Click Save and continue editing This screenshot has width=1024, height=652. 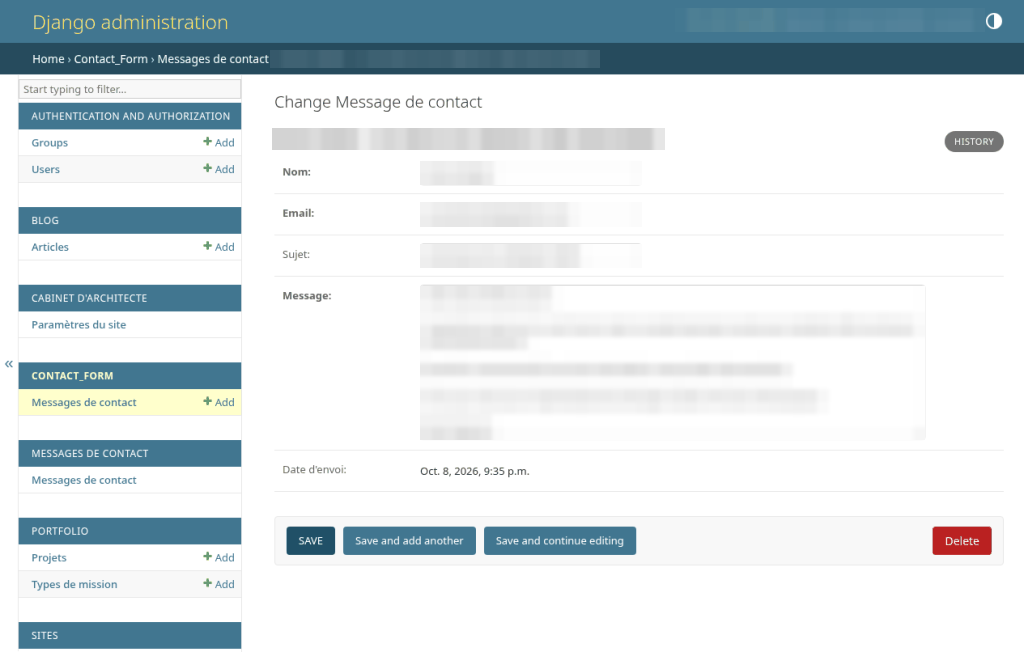click(560, 541)
